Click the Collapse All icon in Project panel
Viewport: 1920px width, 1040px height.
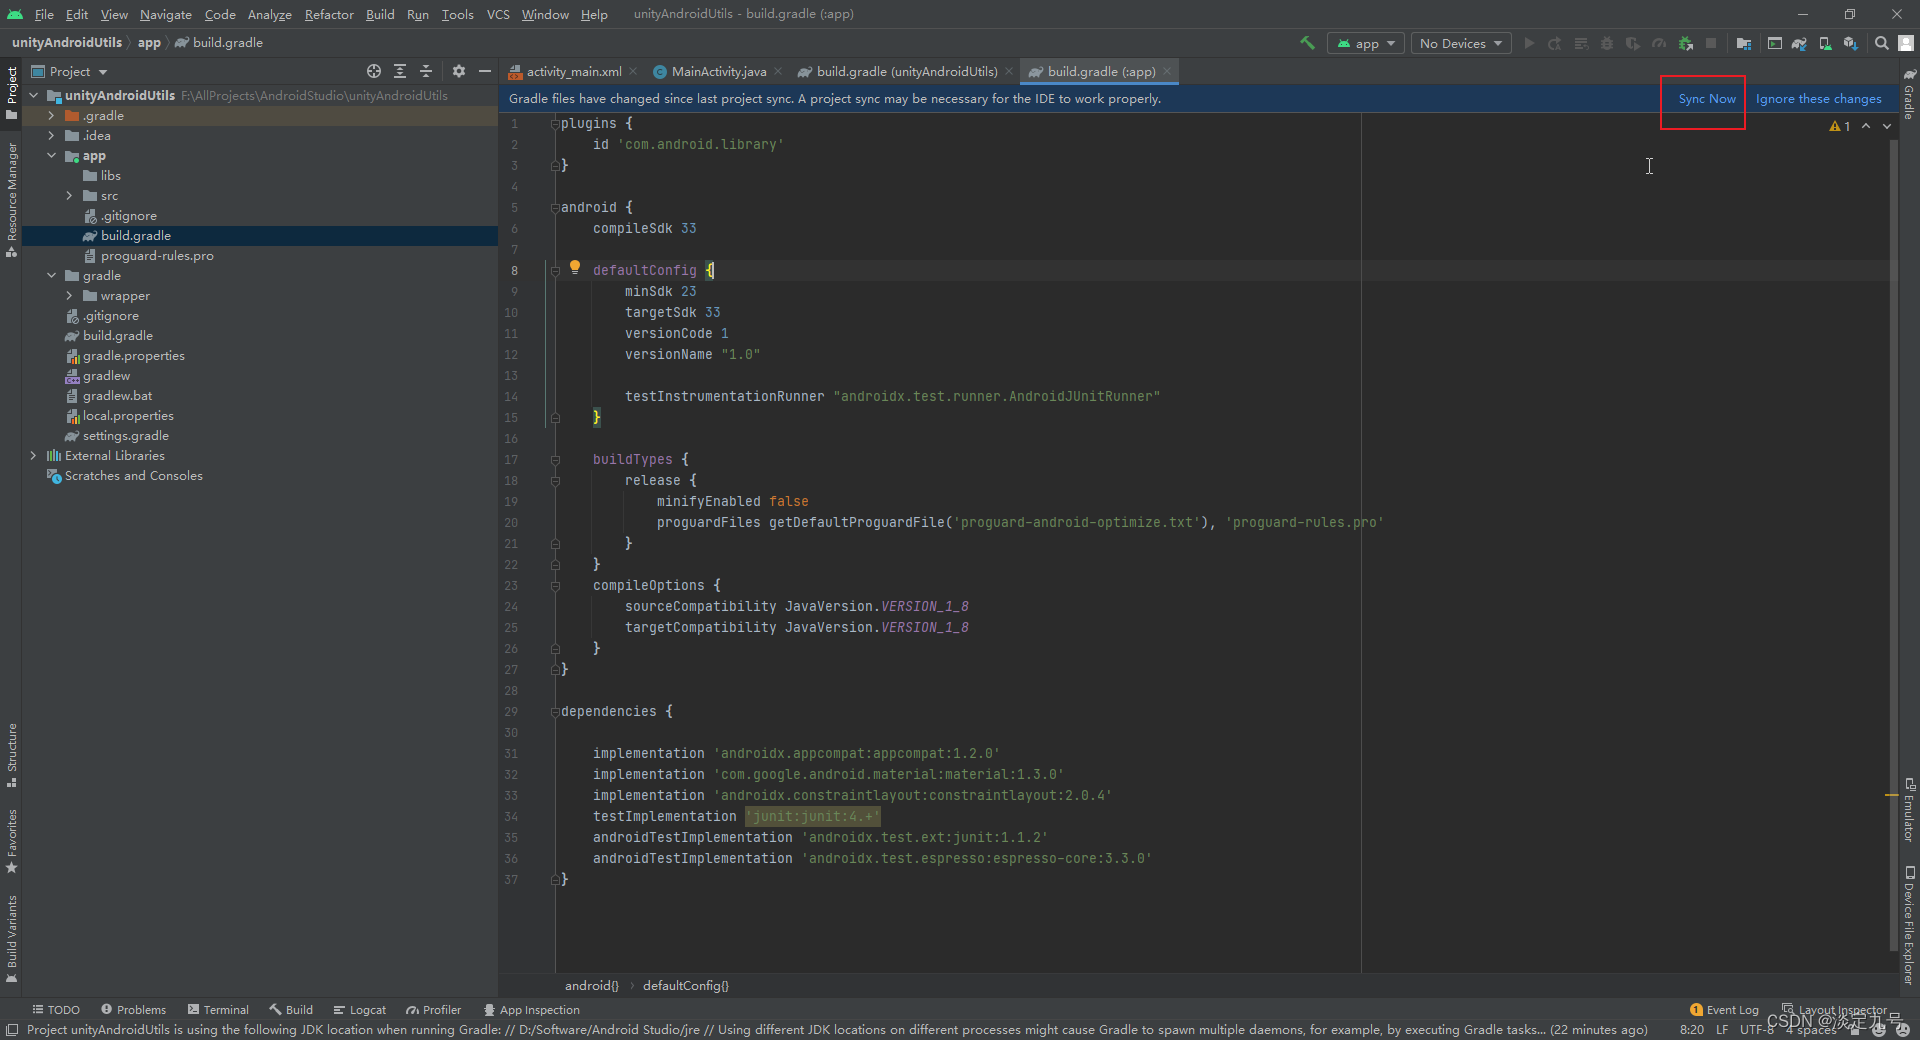426,71
